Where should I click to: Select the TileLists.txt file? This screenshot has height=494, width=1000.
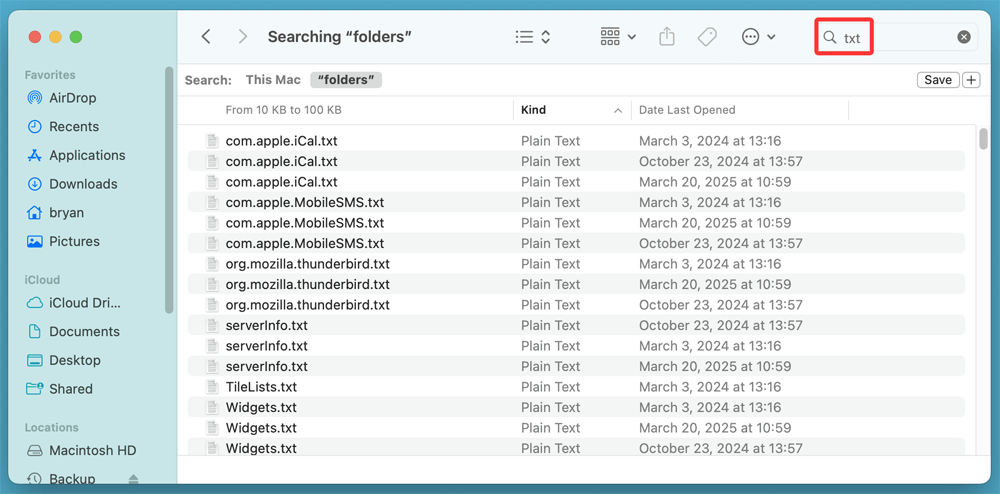tap(576, 386)
